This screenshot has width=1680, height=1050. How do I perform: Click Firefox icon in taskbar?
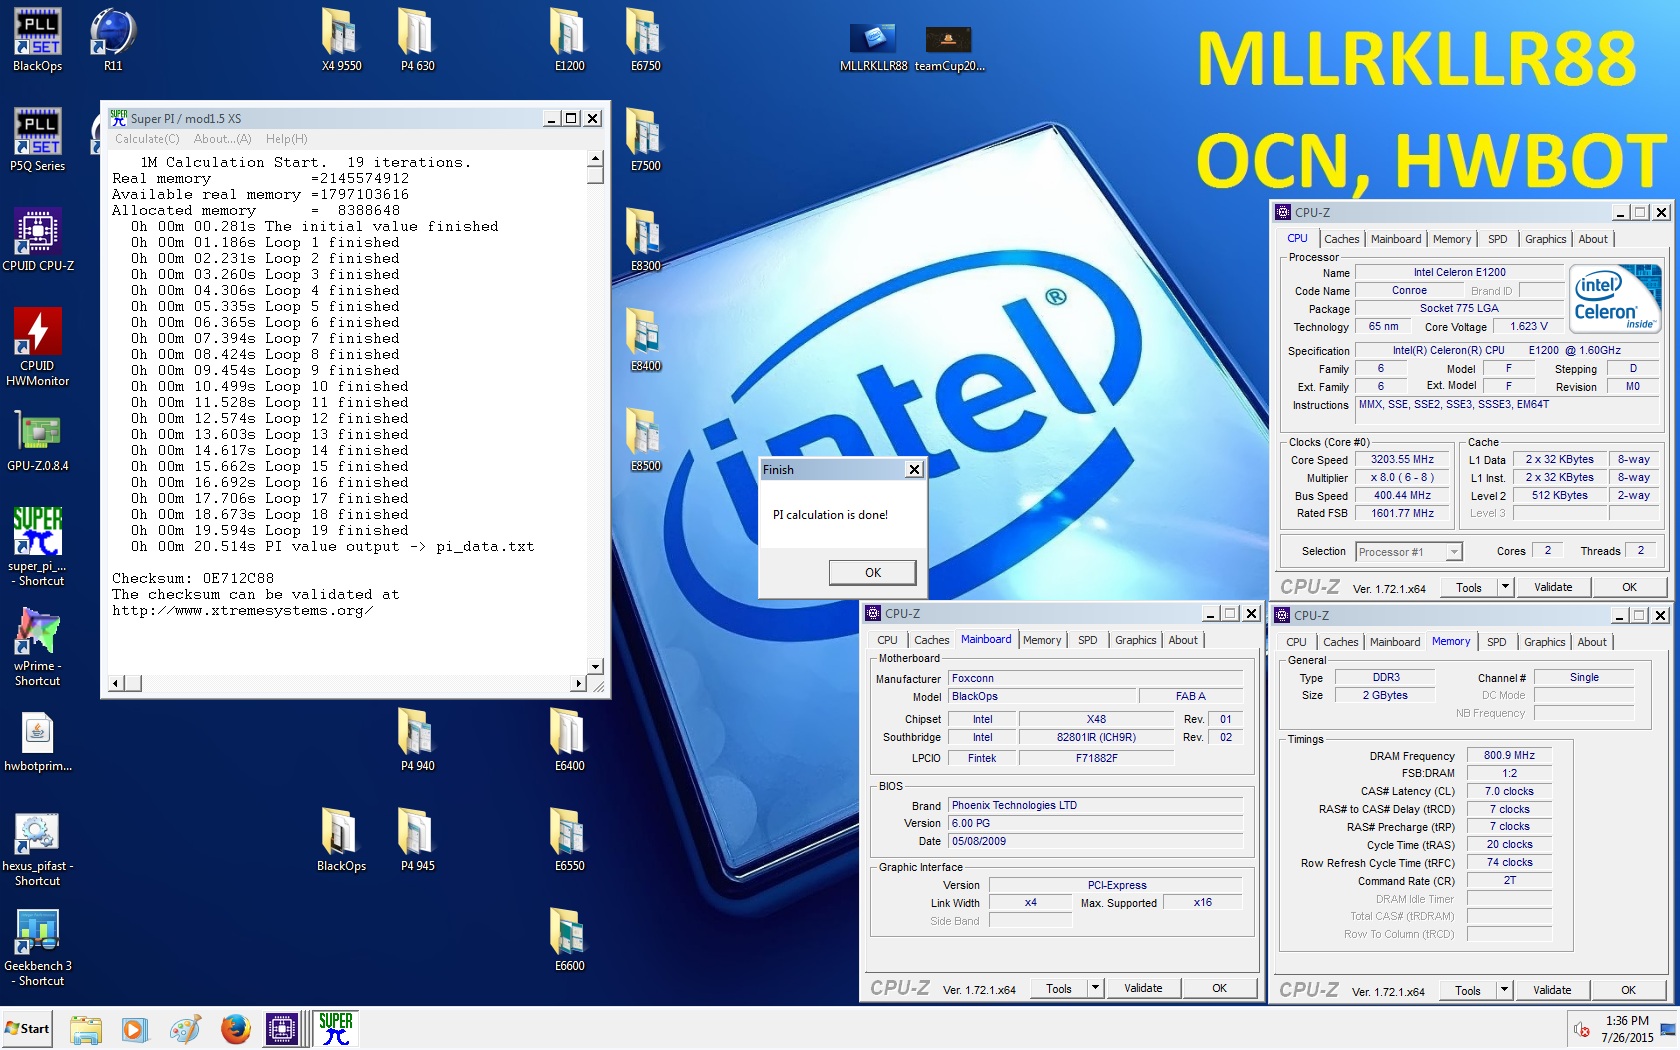(x=235, y=1029)
